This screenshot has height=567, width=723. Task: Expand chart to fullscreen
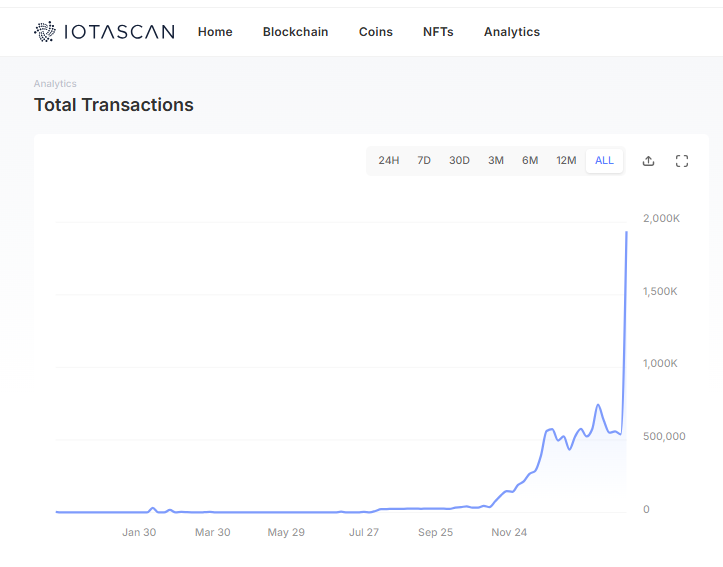click(682, 161)
